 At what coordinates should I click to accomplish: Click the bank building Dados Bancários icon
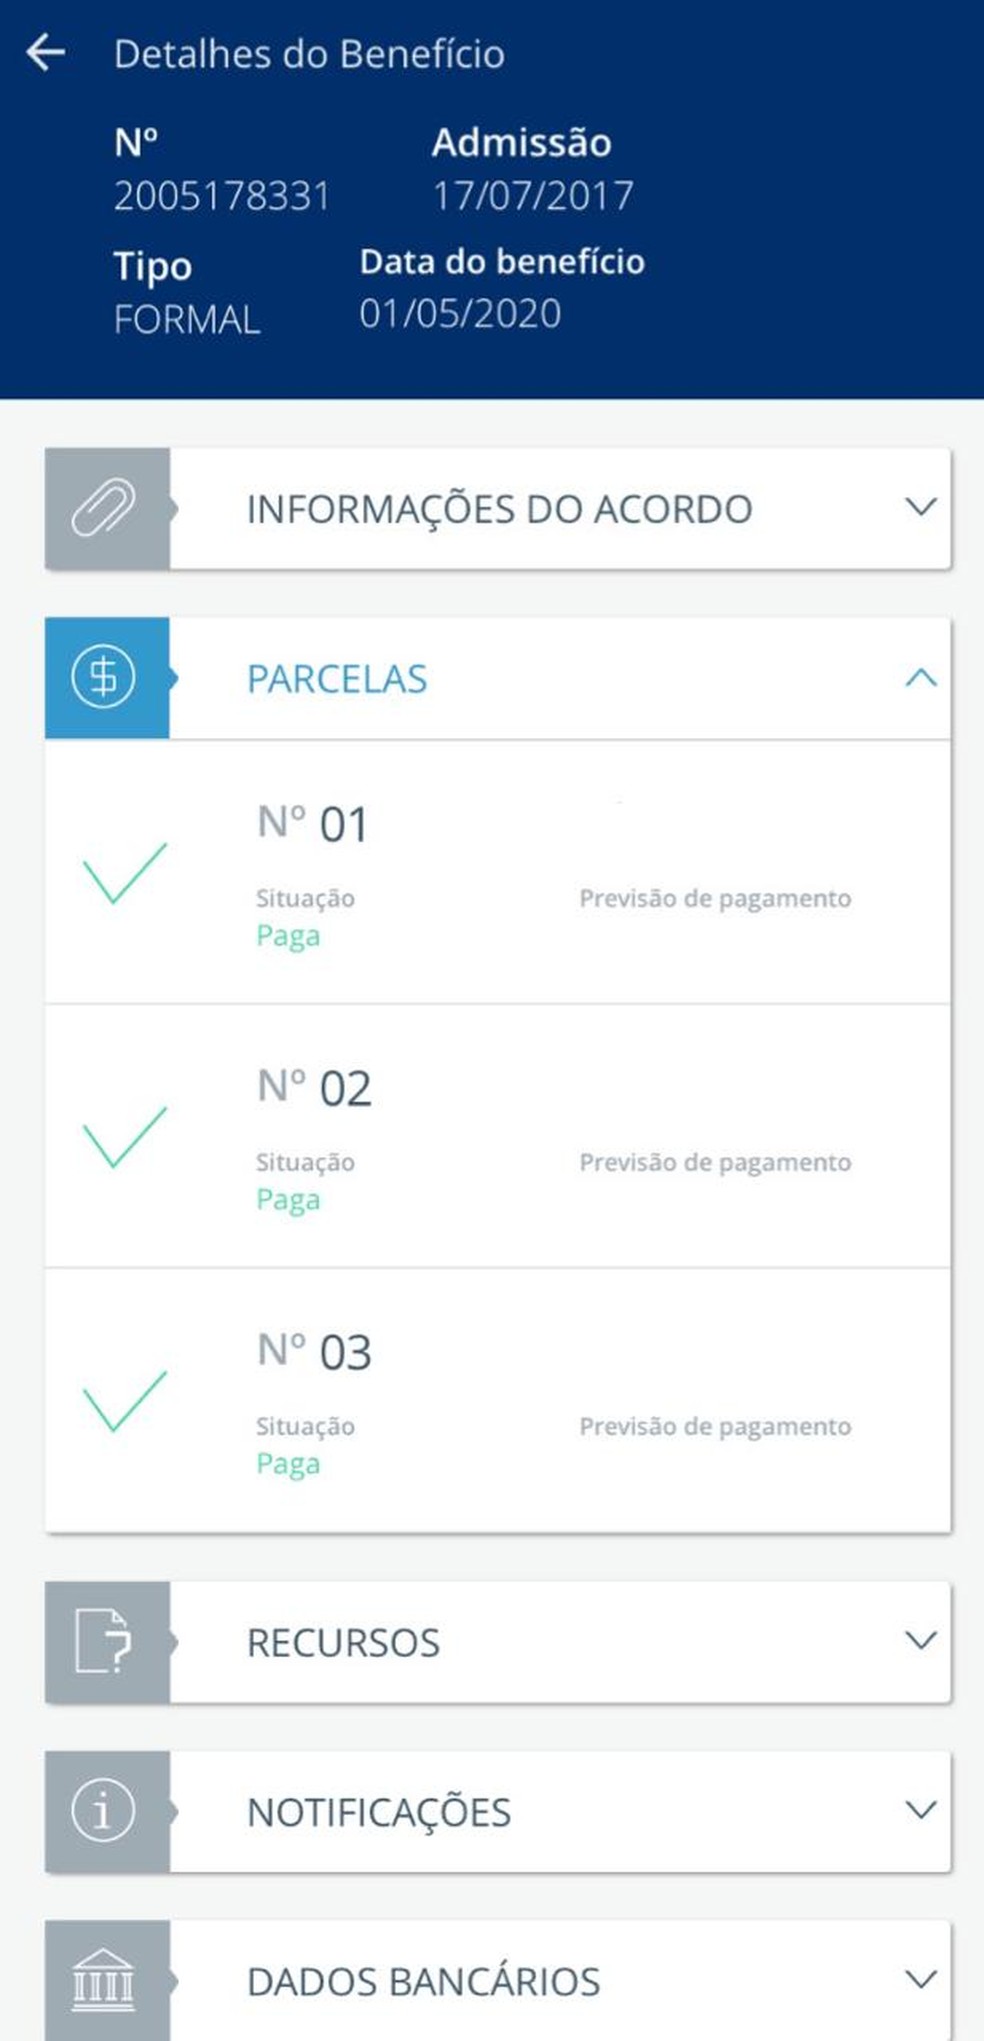(104, 1980)
